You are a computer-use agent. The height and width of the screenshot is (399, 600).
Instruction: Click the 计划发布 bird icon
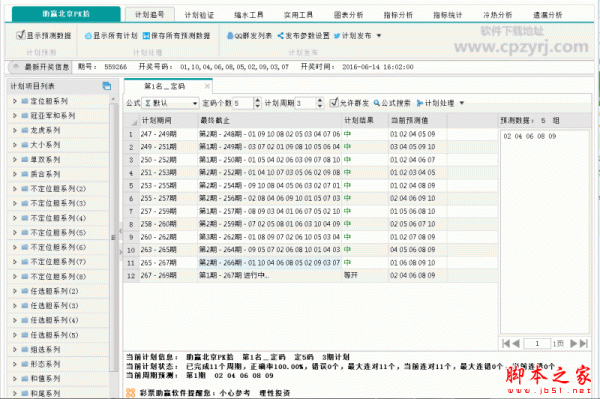(337, 36)
